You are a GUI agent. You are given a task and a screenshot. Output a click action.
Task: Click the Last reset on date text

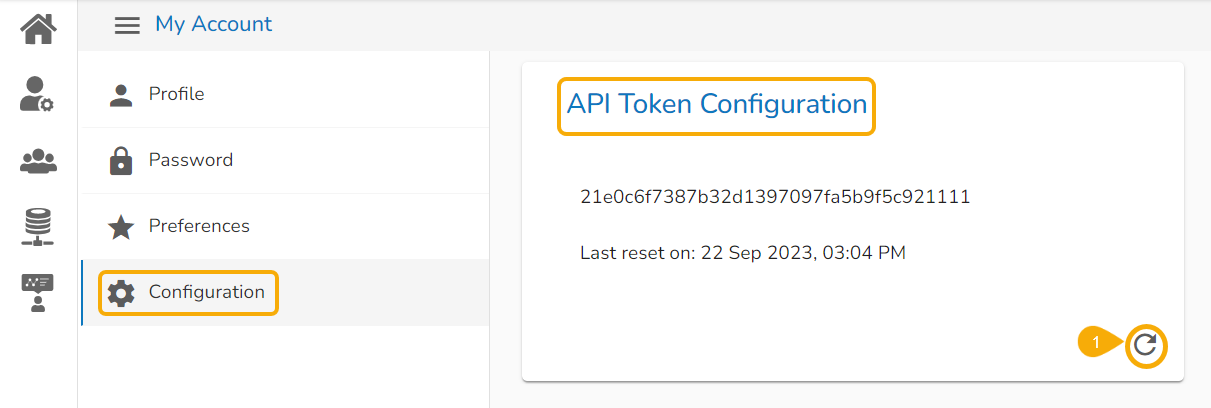[743, 253]
